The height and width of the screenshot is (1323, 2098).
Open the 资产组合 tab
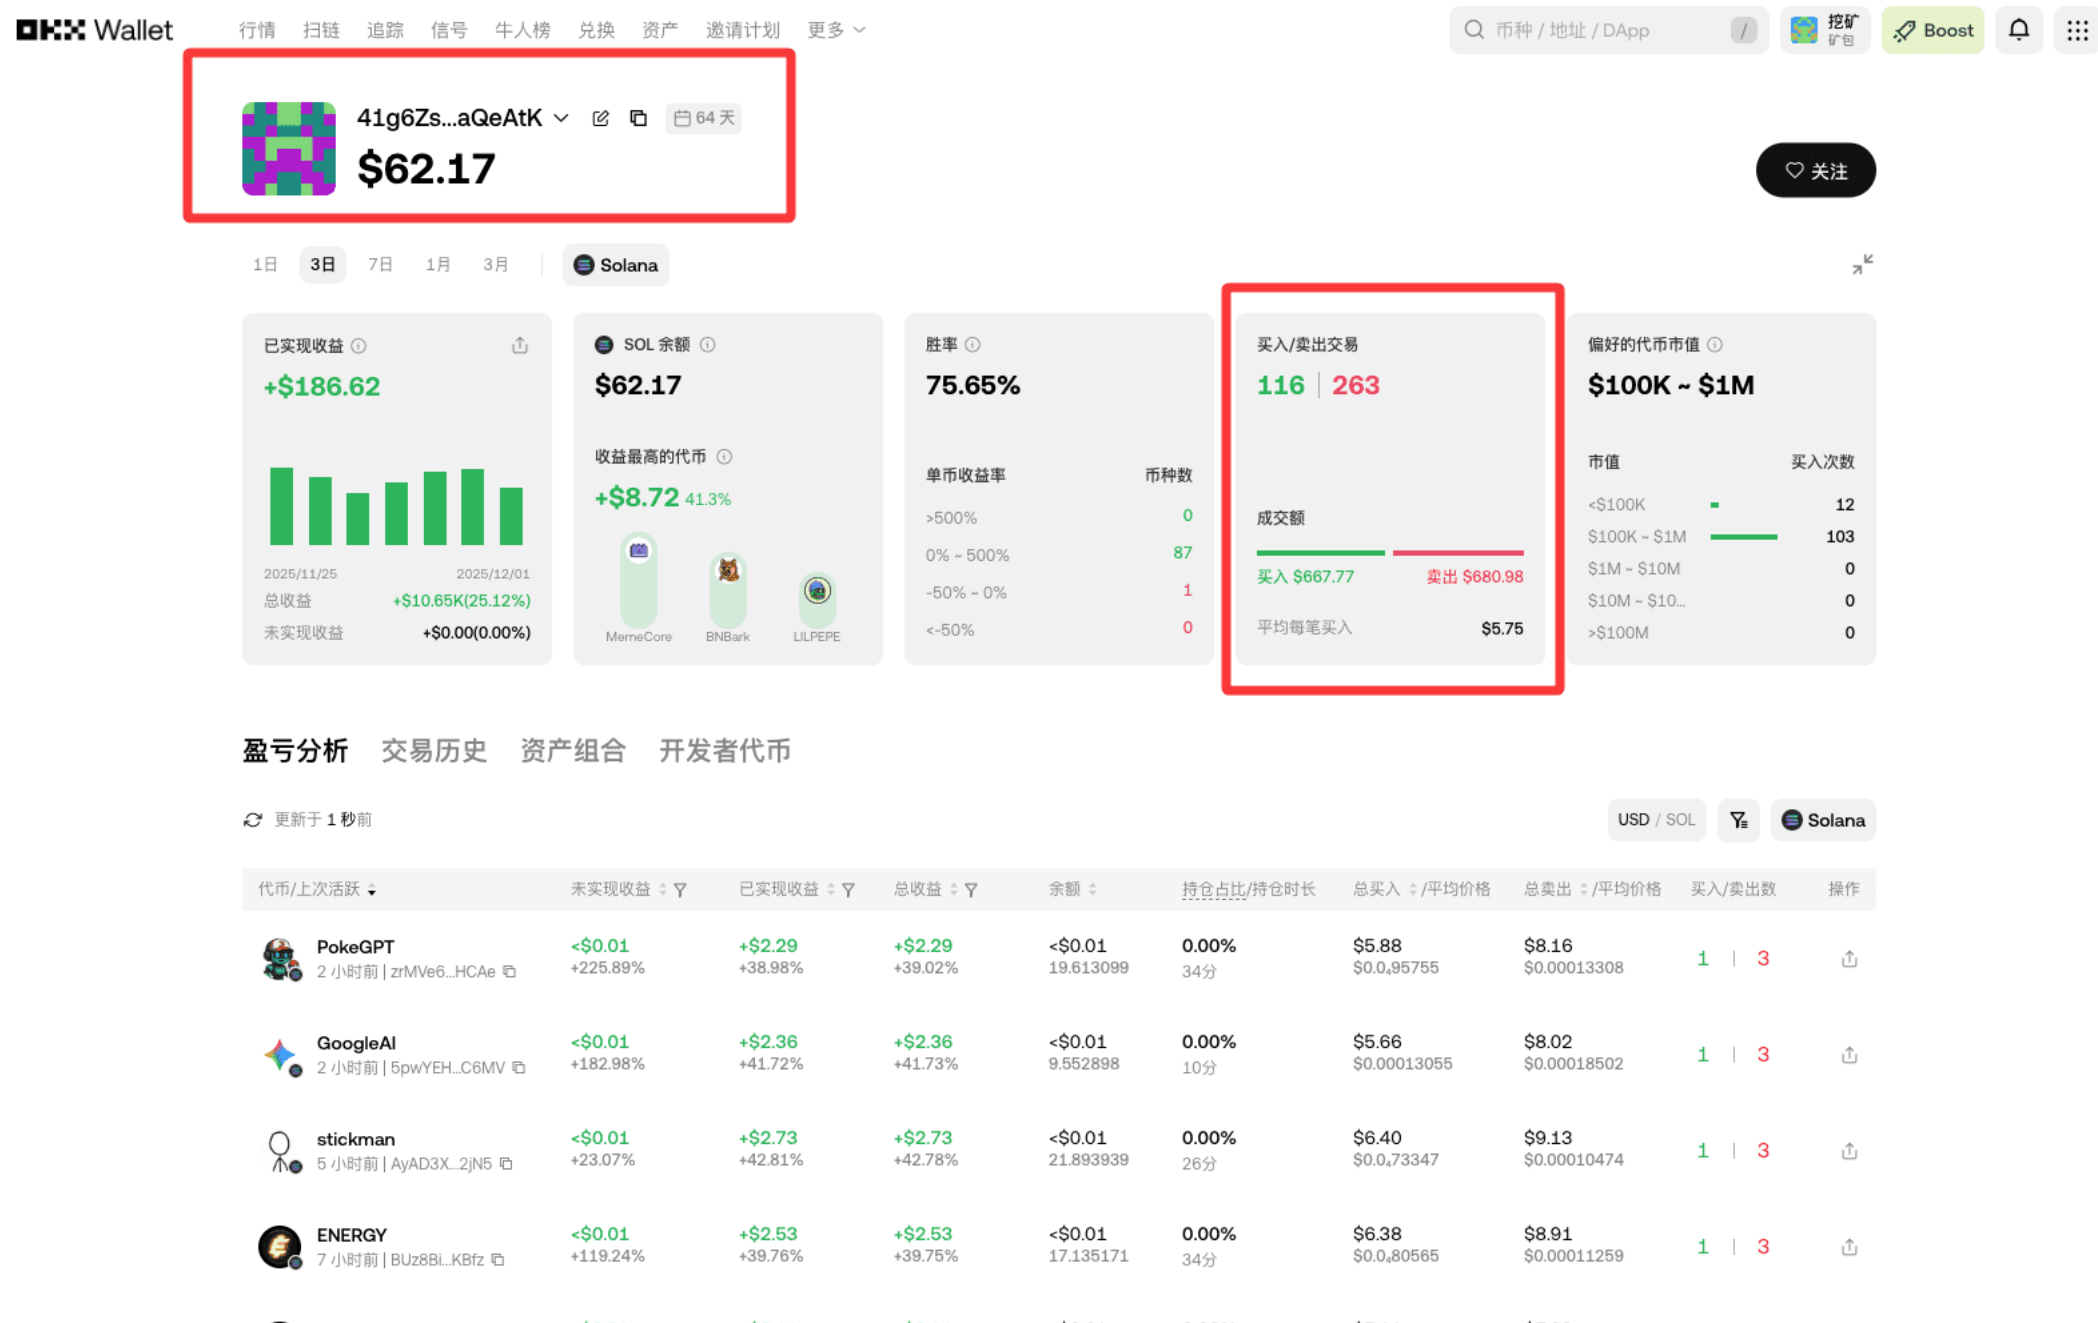point(573,751)
